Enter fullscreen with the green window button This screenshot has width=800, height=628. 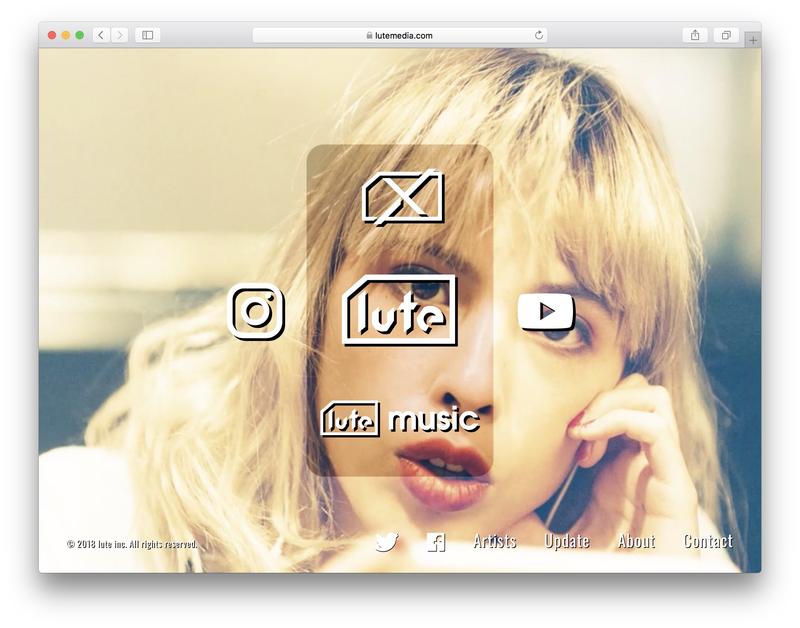(80, 35)
